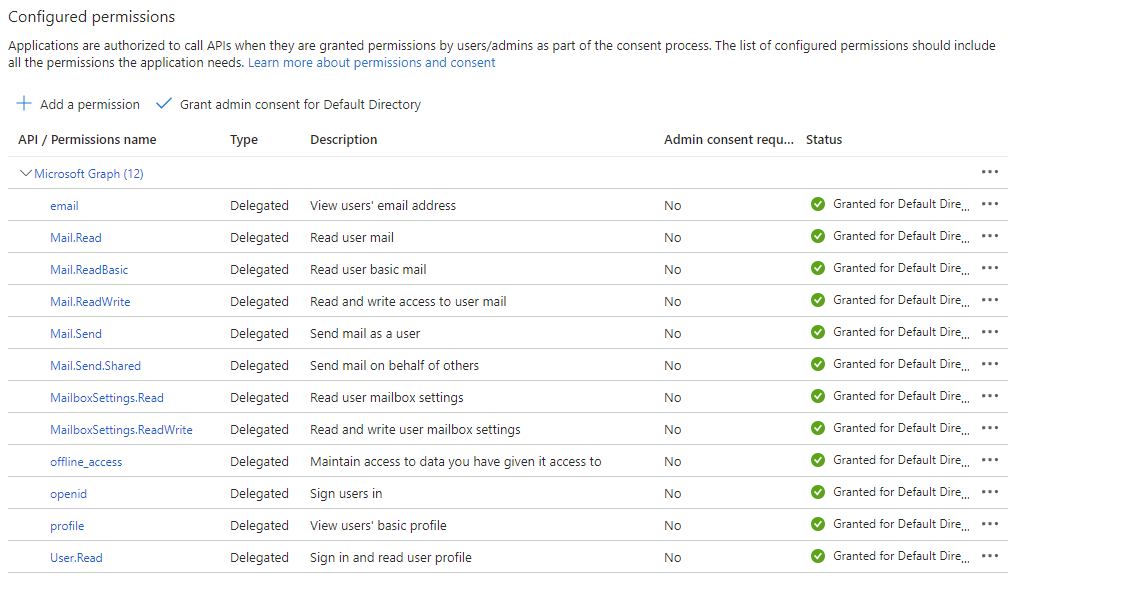Viewport: 1121px width, 594px height.
Task: Open the ellipsis menu for offline_access row
Action: coord(989,460)
